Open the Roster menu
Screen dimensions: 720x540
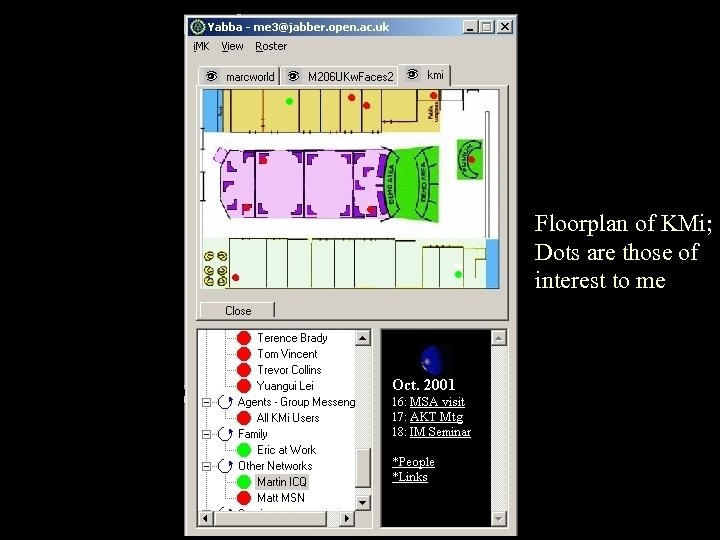click(271, 46)
